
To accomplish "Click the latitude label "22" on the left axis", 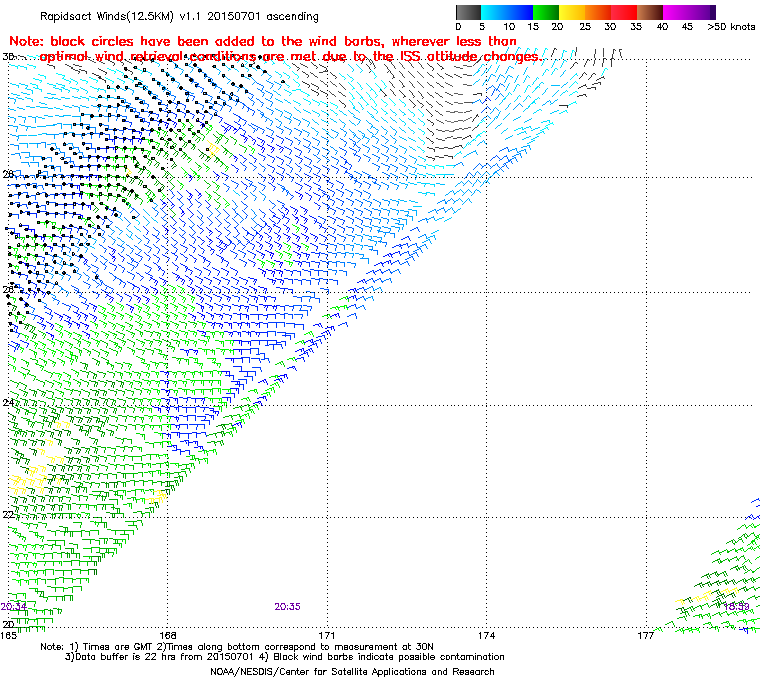I will pyautogui.click(x=8, y=514).
